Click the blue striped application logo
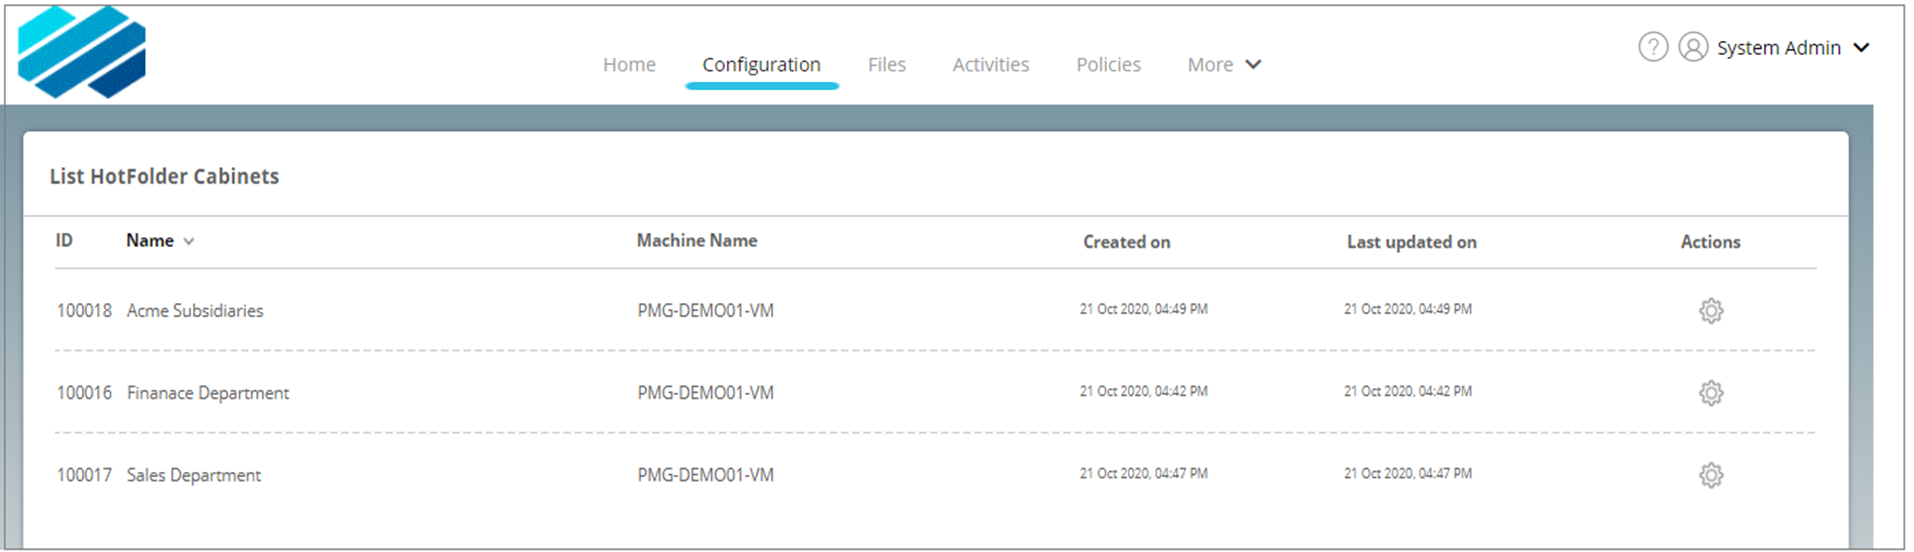 tap(82, 52)
